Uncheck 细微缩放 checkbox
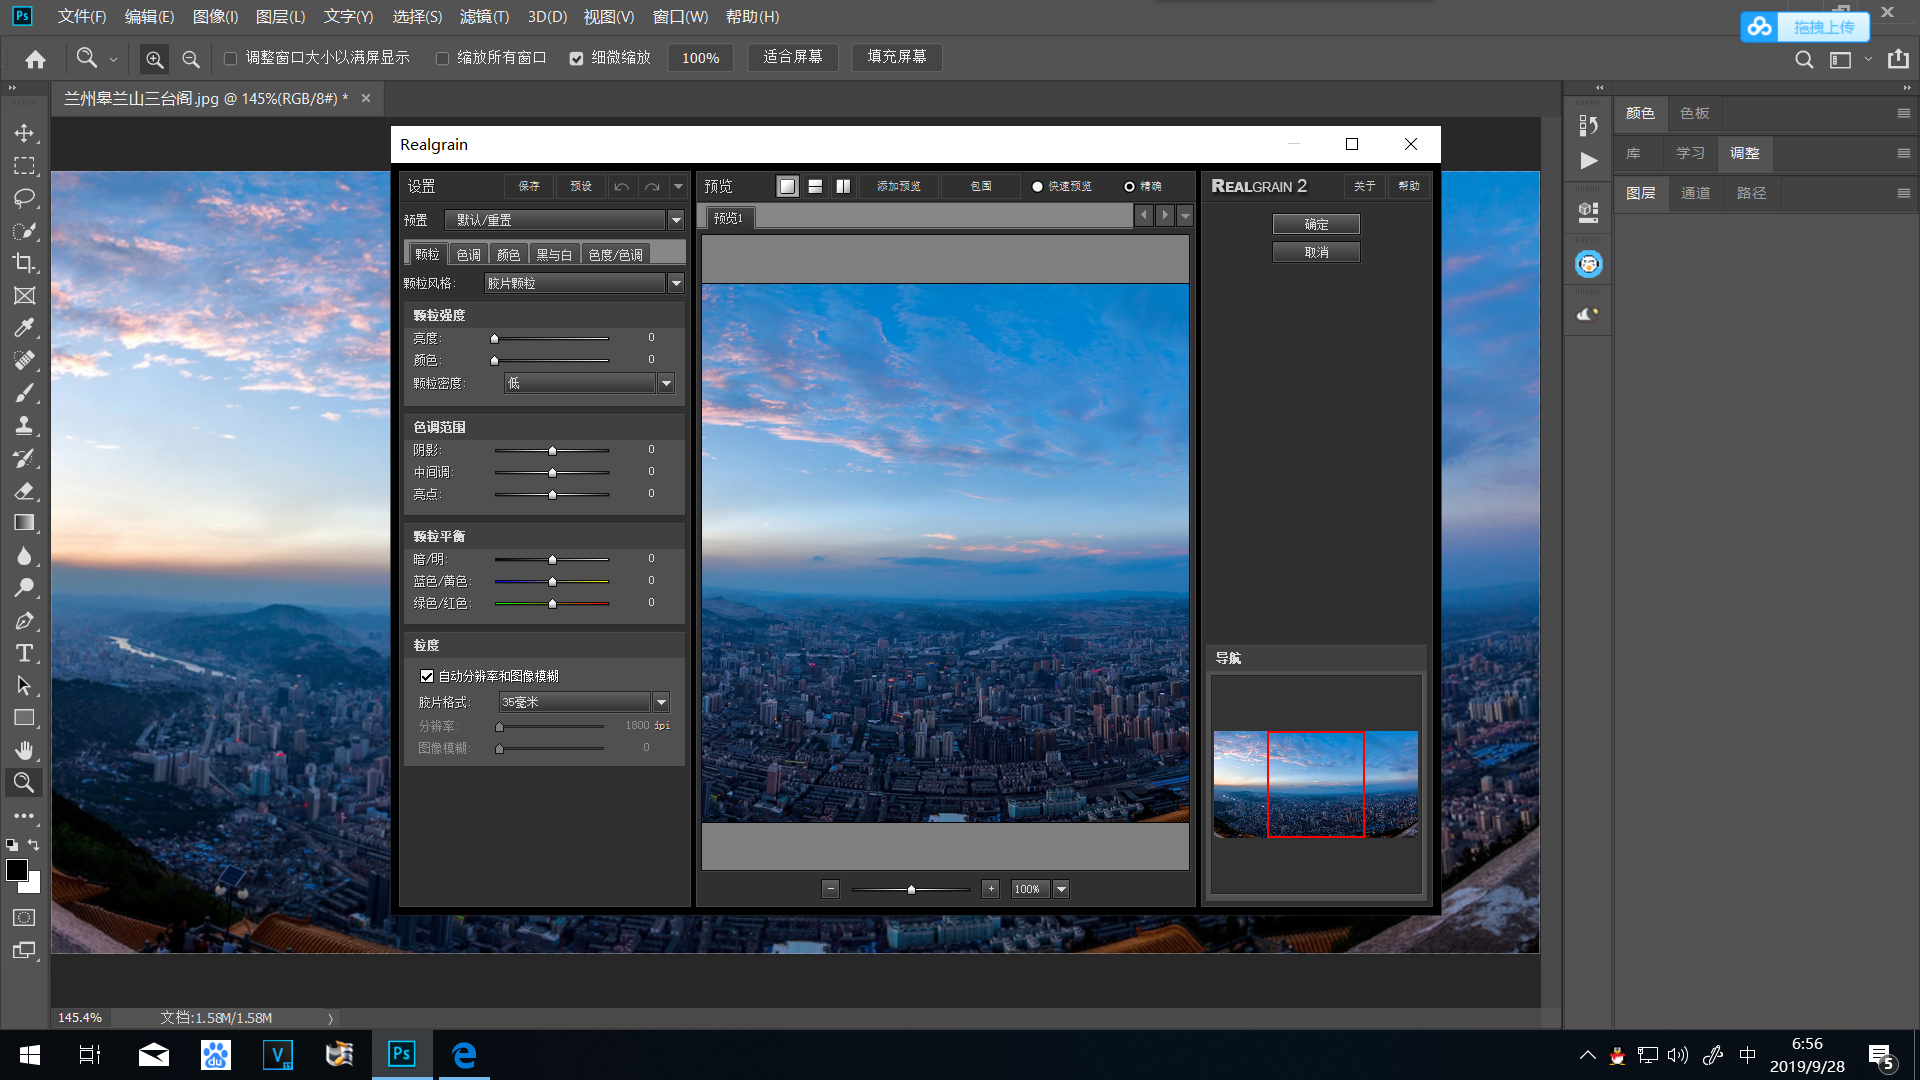The width and height of the screenshot is (1920, 1080). pyautogui.click(x=576, y=59)
